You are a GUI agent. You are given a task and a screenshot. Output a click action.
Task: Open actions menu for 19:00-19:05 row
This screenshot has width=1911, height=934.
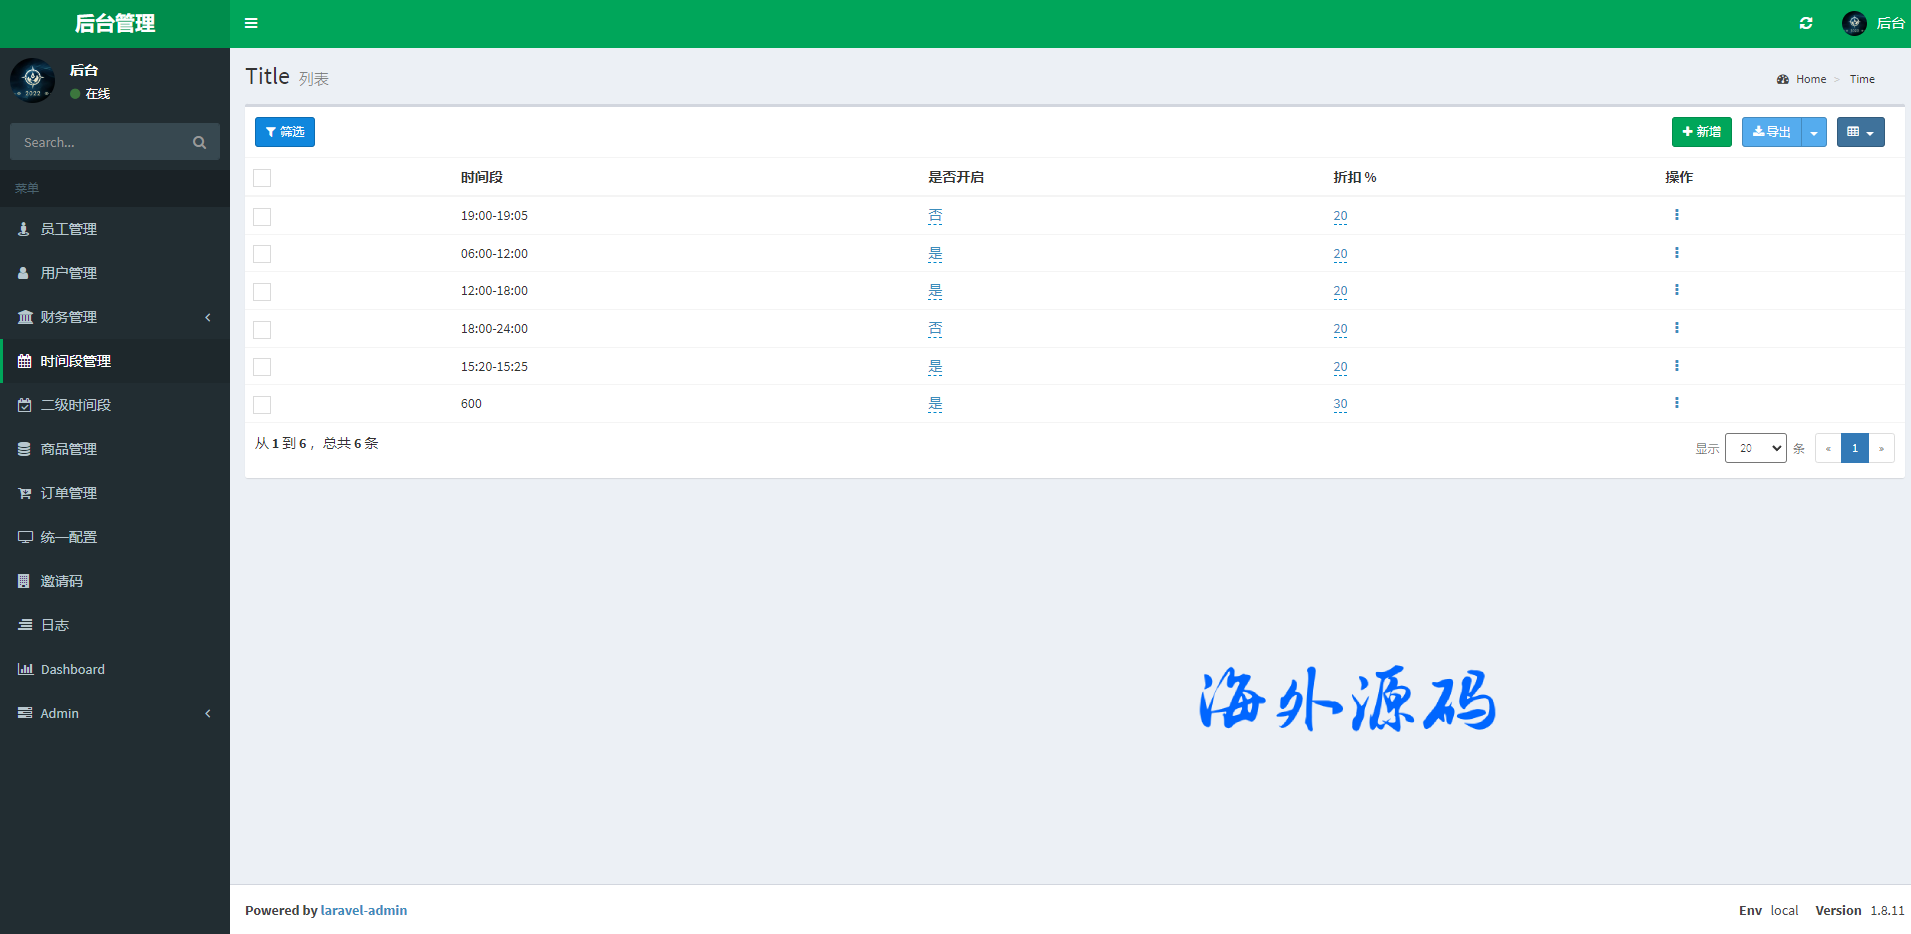(x=1676, y=215)
